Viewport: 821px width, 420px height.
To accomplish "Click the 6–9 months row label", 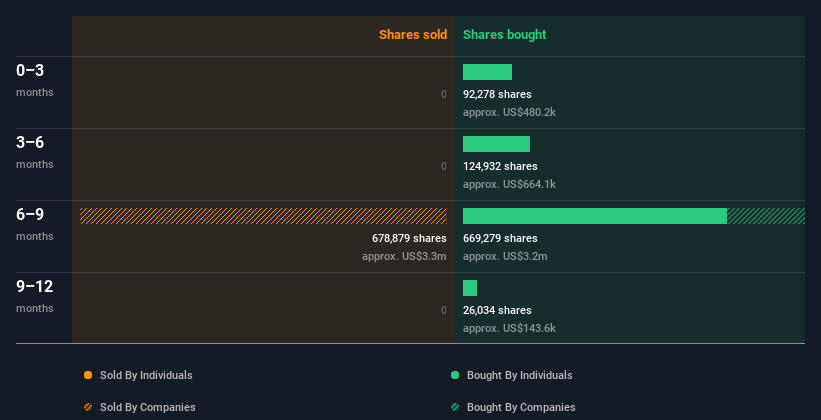I will 35,224.
